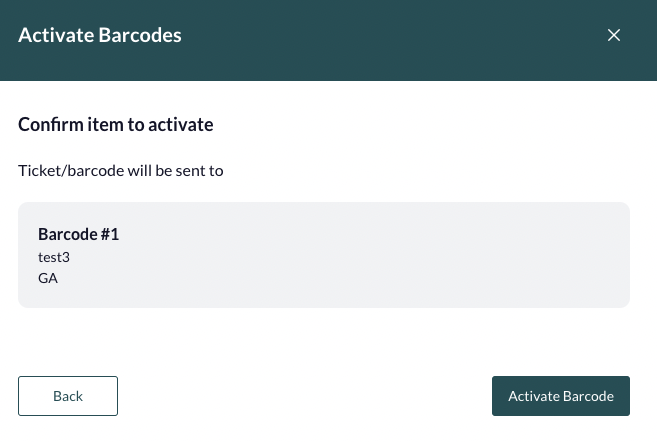
Task: Click the word 'Barcodes' in the header title
Action: (x=140, y=35)
